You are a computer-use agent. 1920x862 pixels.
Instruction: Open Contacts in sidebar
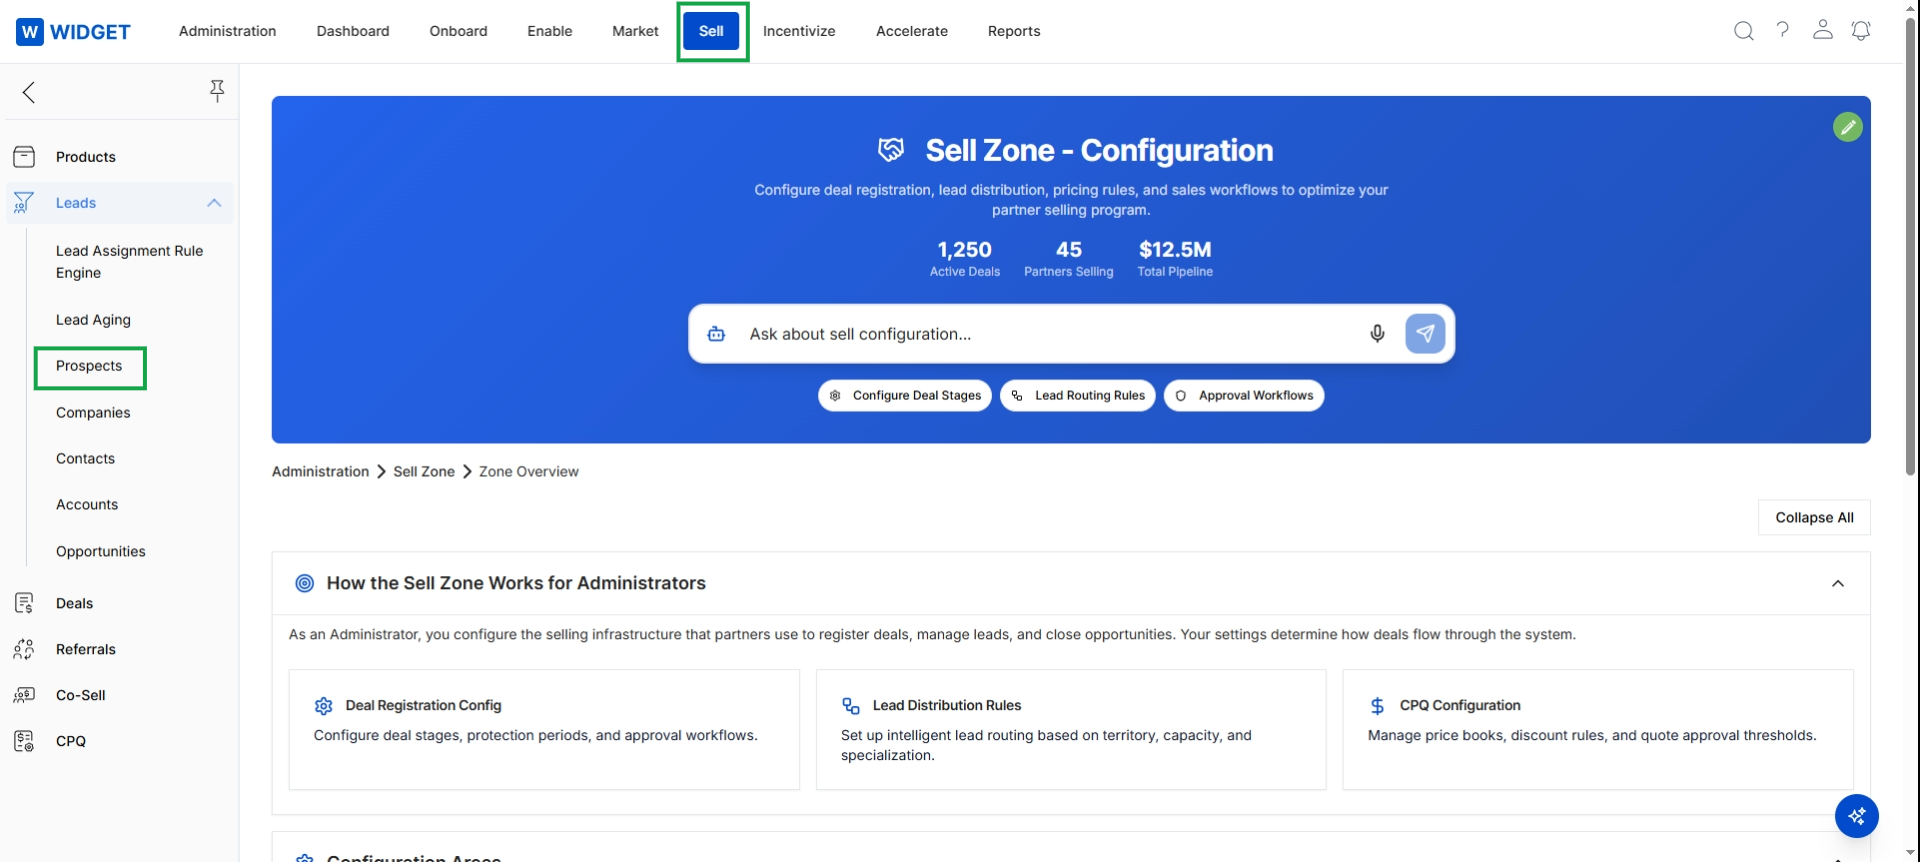(x=85, y=459)
